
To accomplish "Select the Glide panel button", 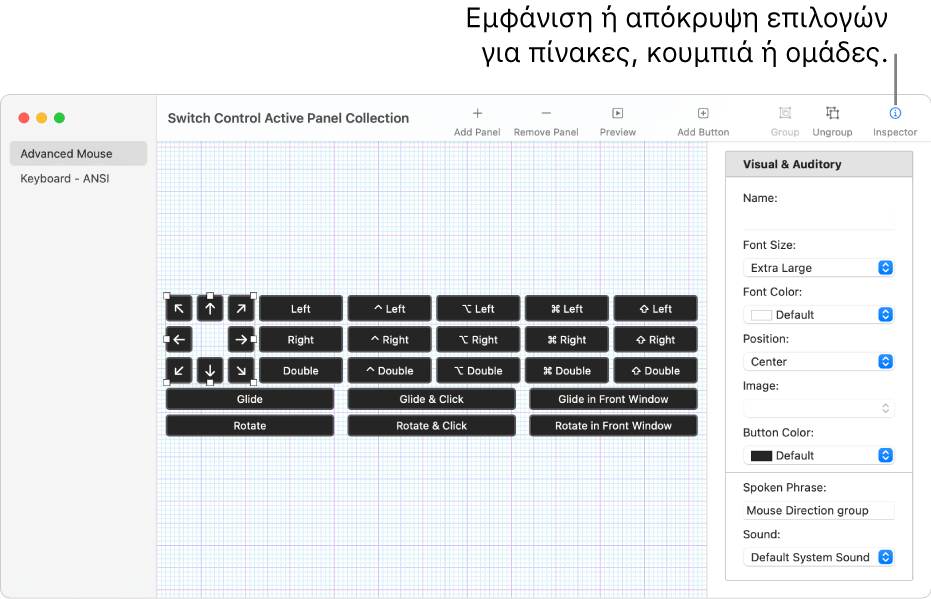I will click(250, 399).
